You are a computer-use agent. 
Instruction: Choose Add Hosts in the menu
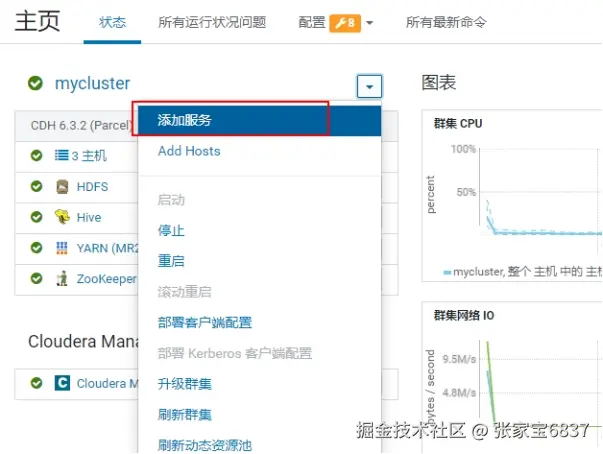[x=189, y=151]
